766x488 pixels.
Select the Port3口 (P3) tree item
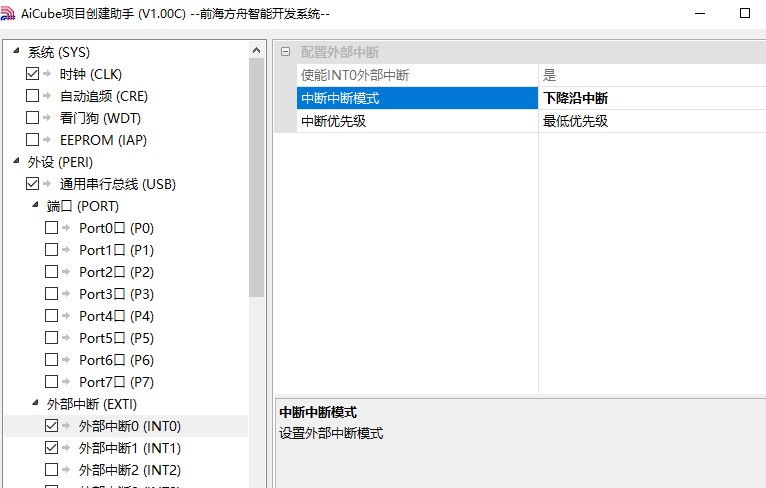[x=116, y=294]
